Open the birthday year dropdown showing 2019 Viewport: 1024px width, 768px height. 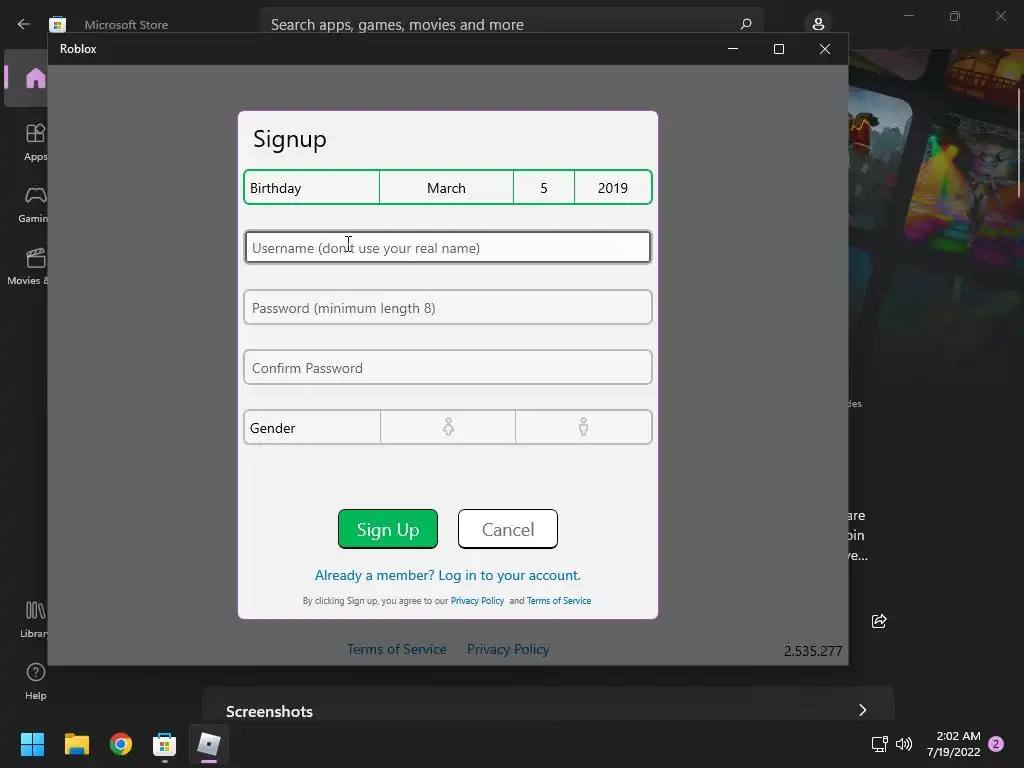[613, 188]
